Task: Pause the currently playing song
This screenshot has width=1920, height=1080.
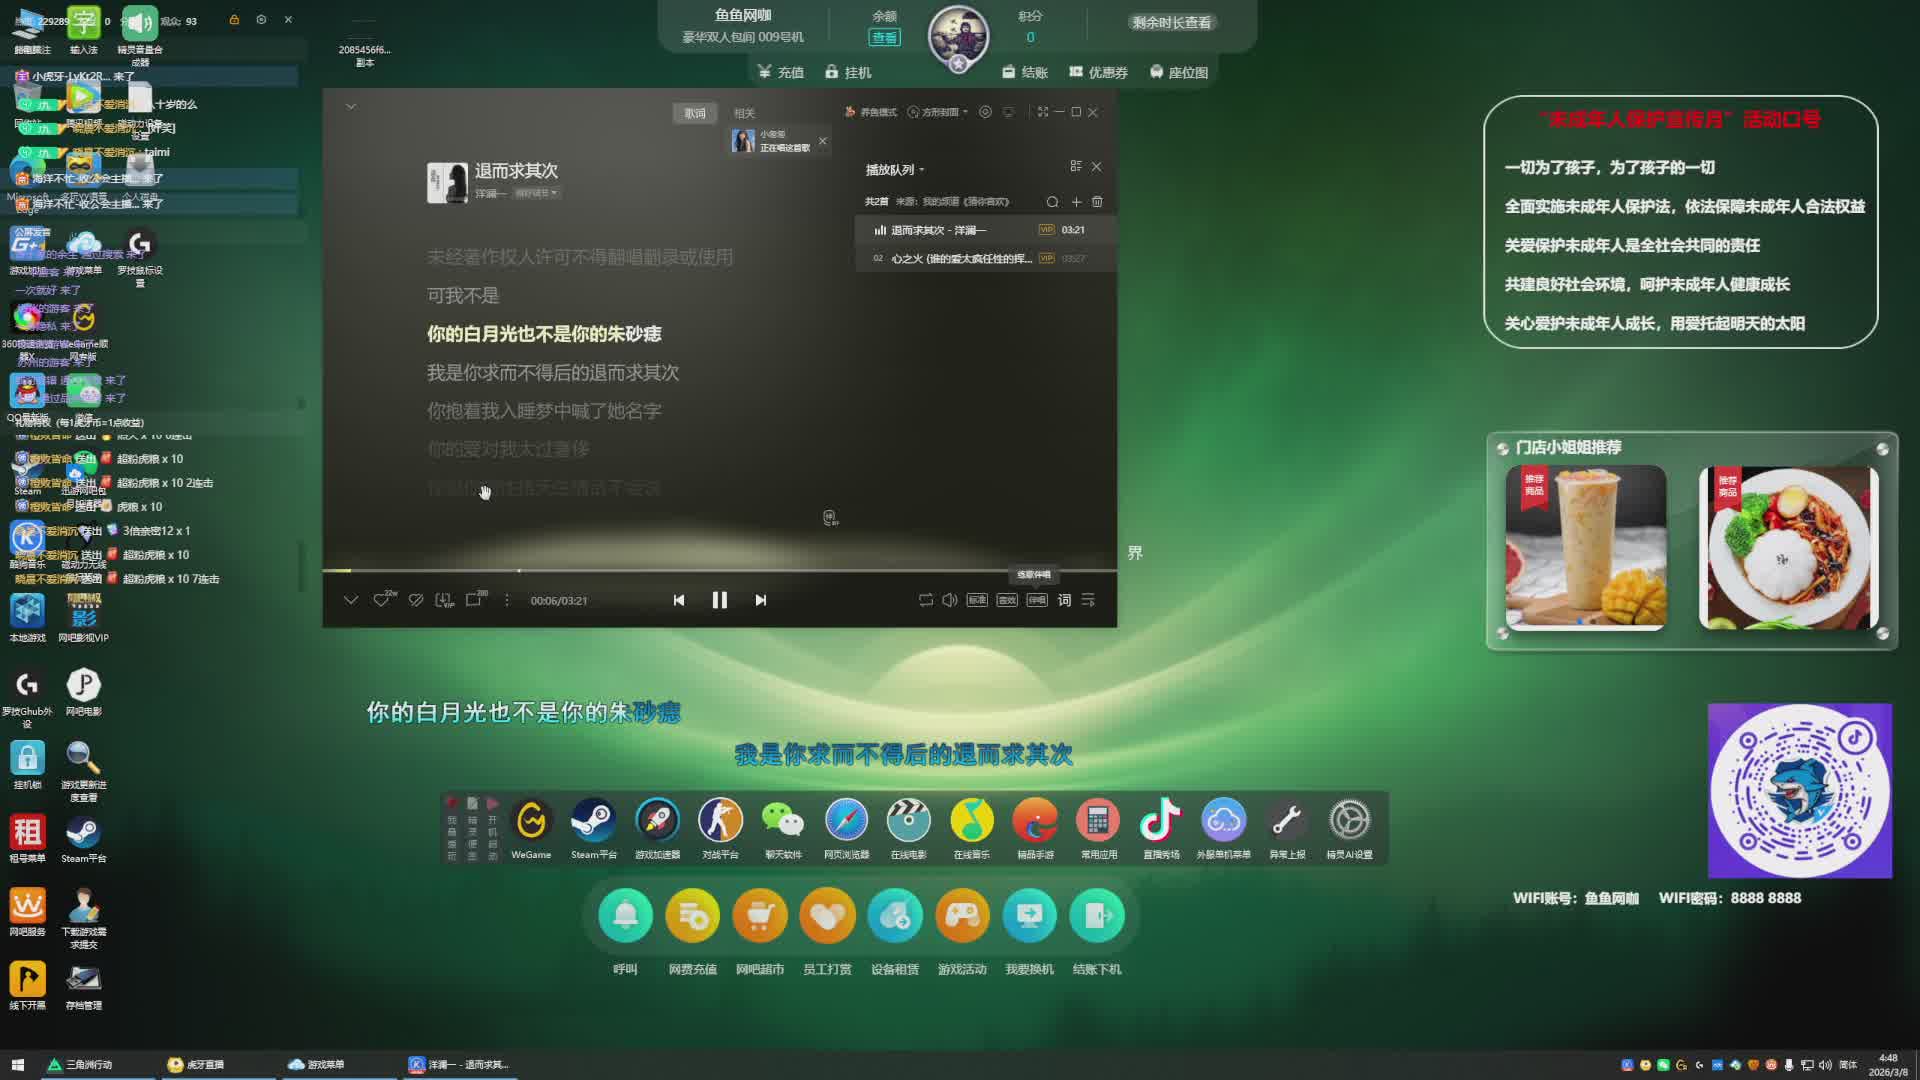Action: 719,600
